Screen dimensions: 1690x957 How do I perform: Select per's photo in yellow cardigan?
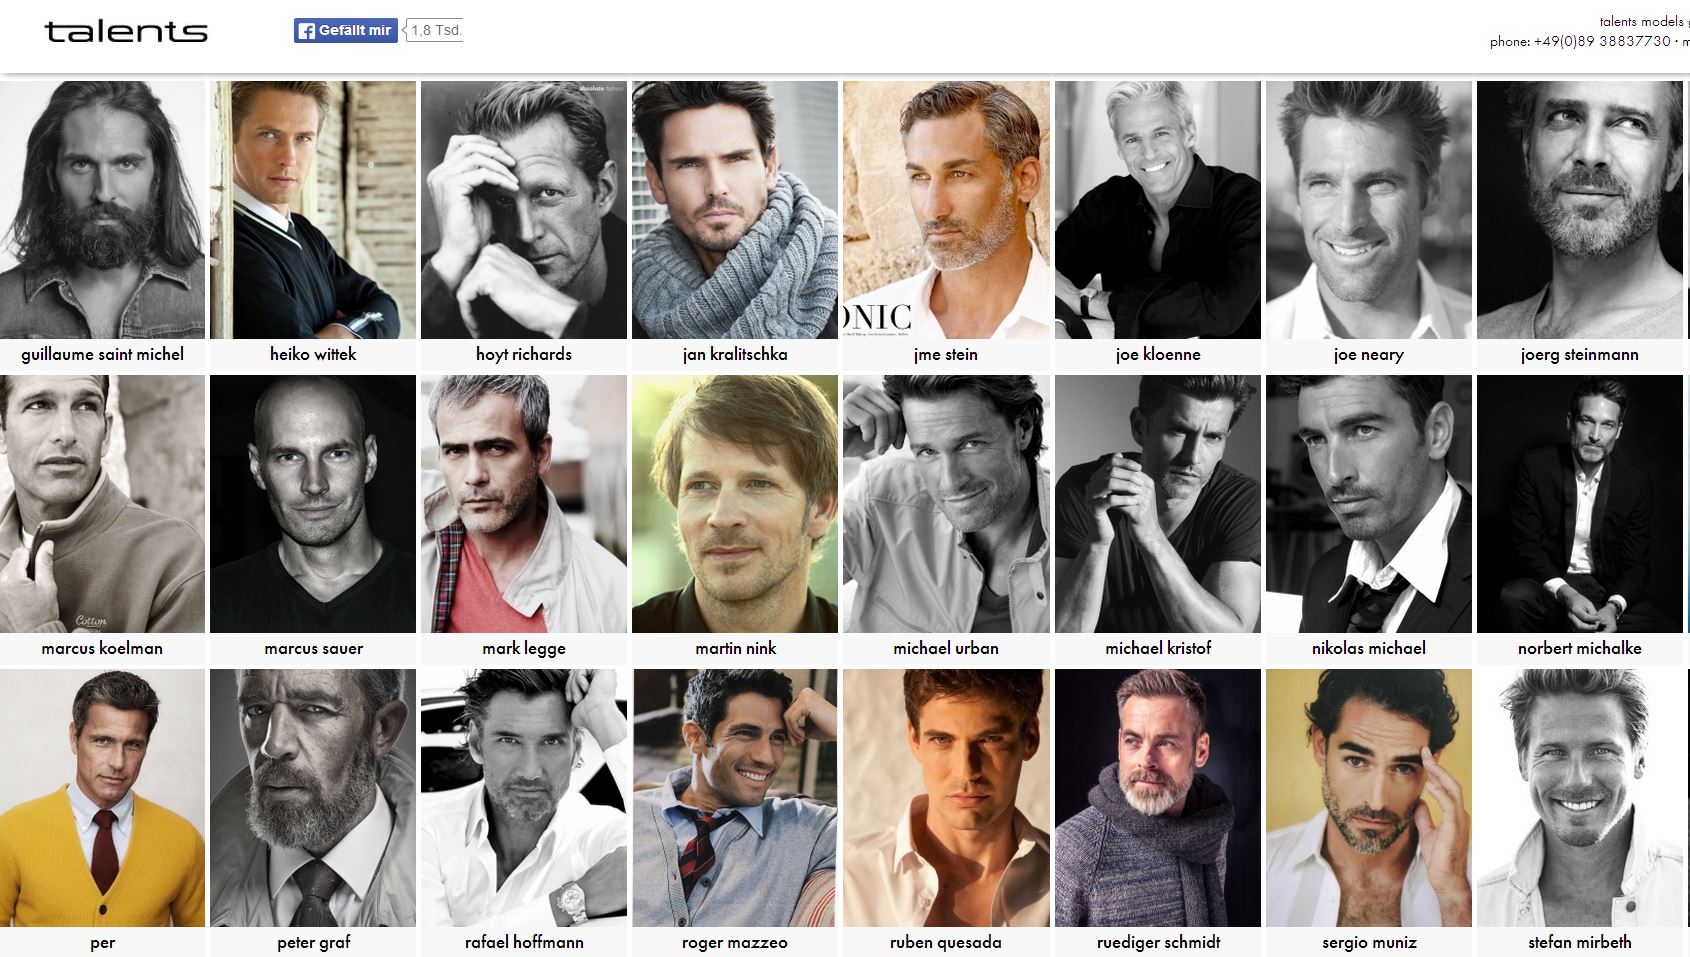click(x=102, y=798)
